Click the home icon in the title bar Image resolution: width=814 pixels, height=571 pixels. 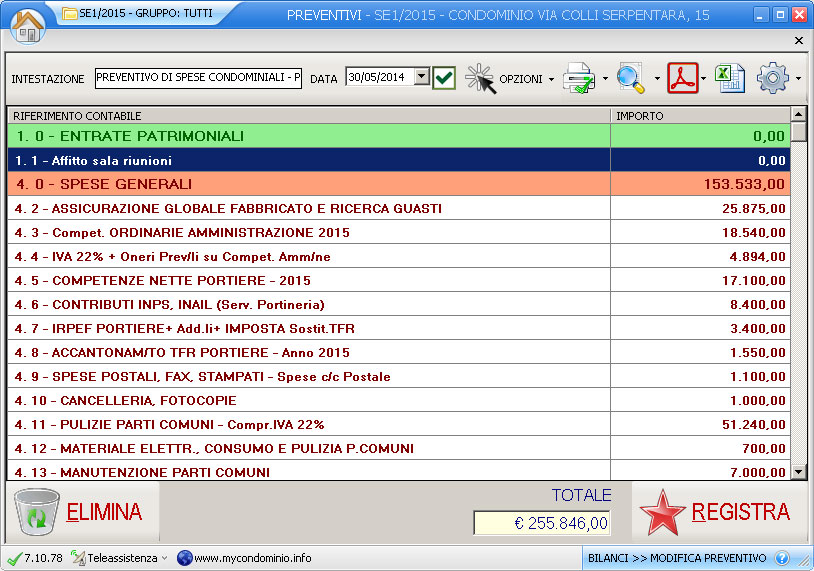[28, 25]
